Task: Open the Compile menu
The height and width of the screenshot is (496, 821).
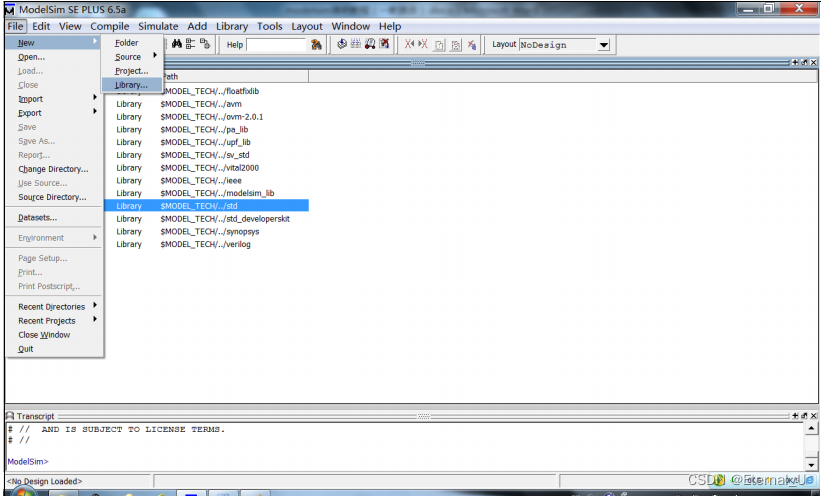Action: point(109,26)
